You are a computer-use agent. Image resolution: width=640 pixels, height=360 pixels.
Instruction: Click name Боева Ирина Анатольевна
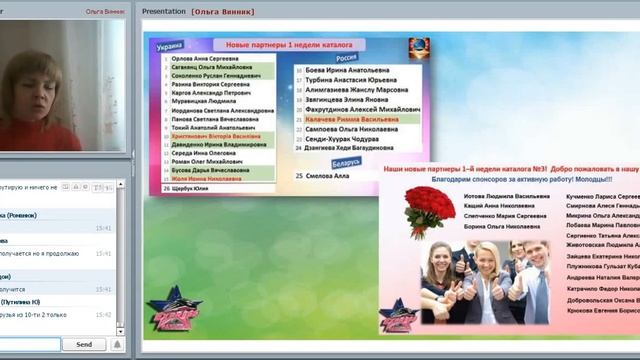tap(347, 70)
